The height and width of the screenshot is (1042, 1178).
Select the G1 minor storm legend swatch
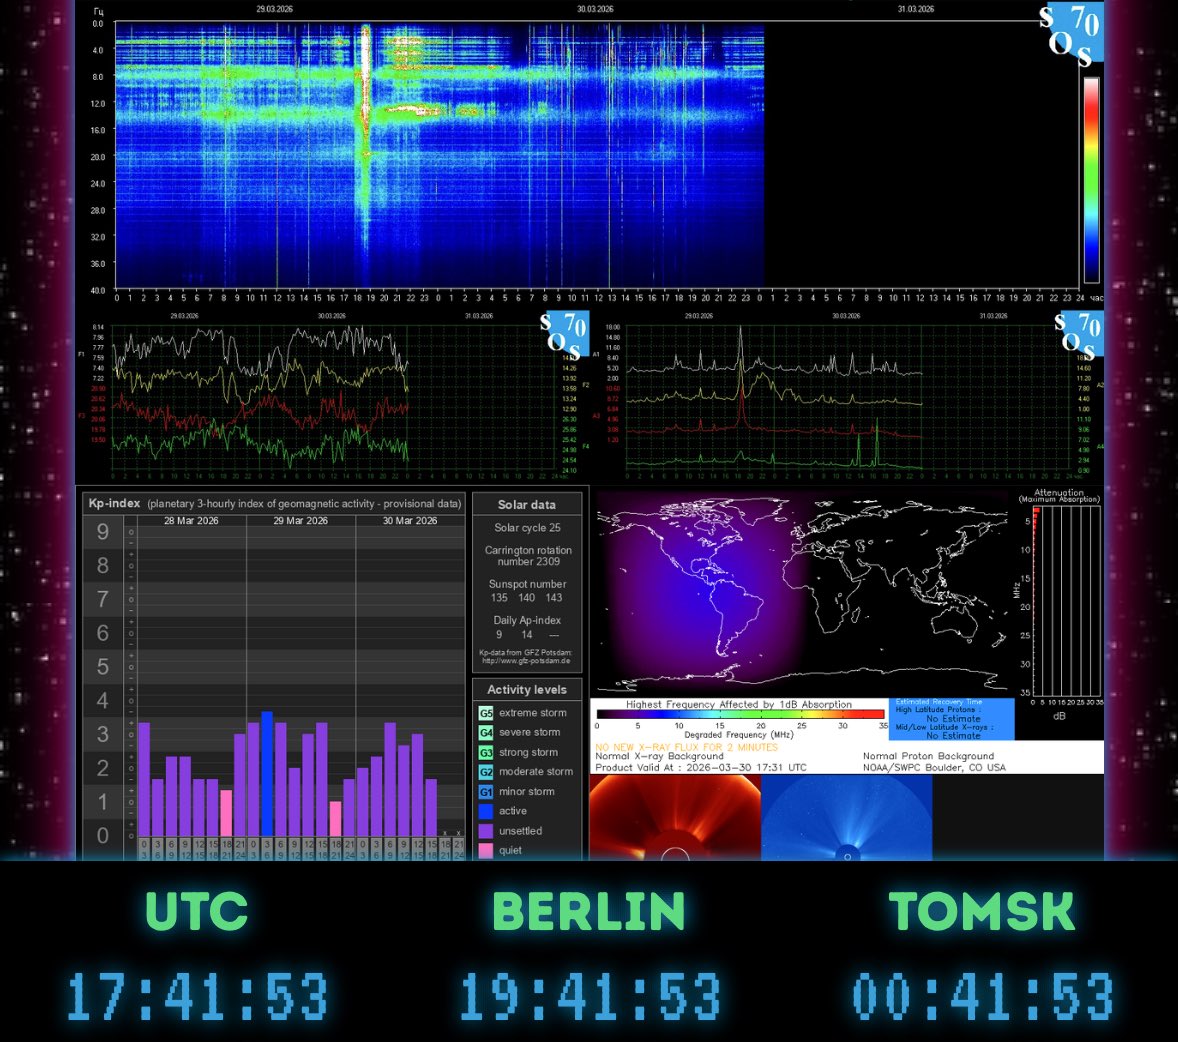coord(486,792)
